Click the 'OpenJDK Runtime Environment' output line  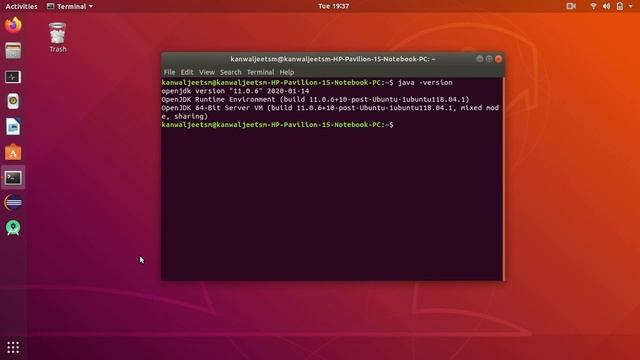point(315,100)
